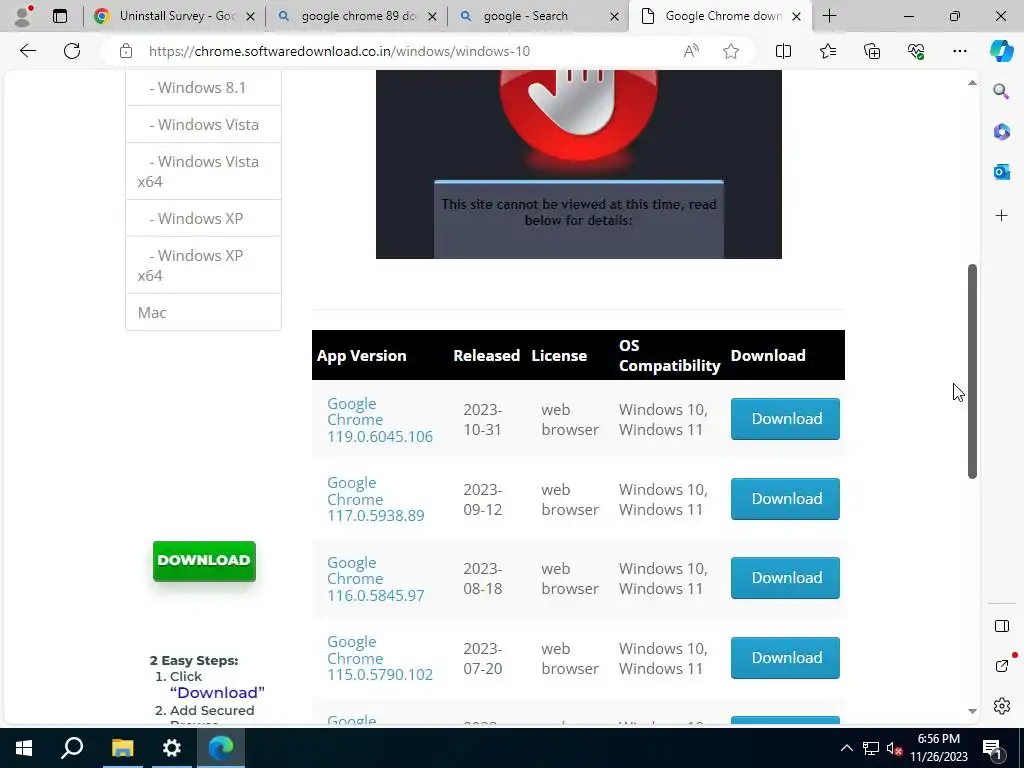Viewport: 1024px width, 768px height.
Task: Click the address bar URL
Action: (x=339, y=51)
